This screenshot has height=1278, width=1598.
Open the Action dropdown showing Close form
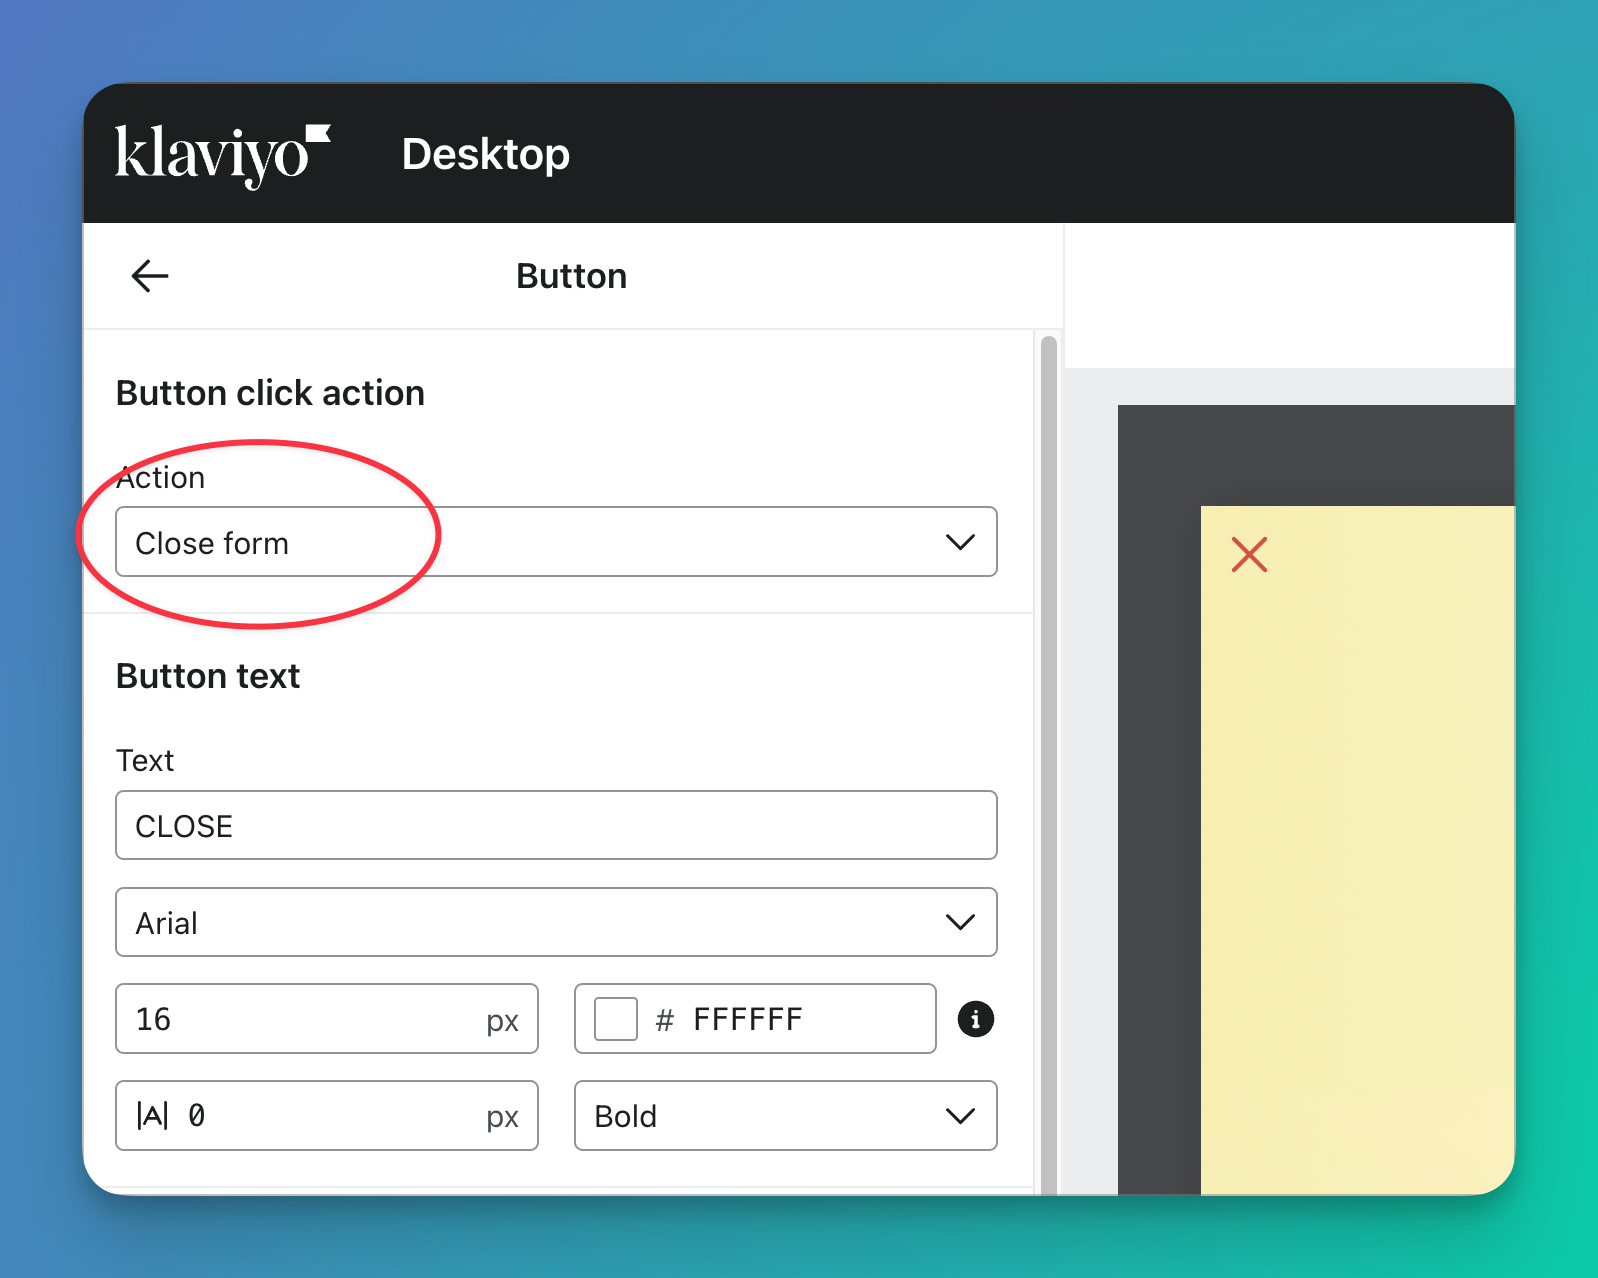[x=556, y=542]
